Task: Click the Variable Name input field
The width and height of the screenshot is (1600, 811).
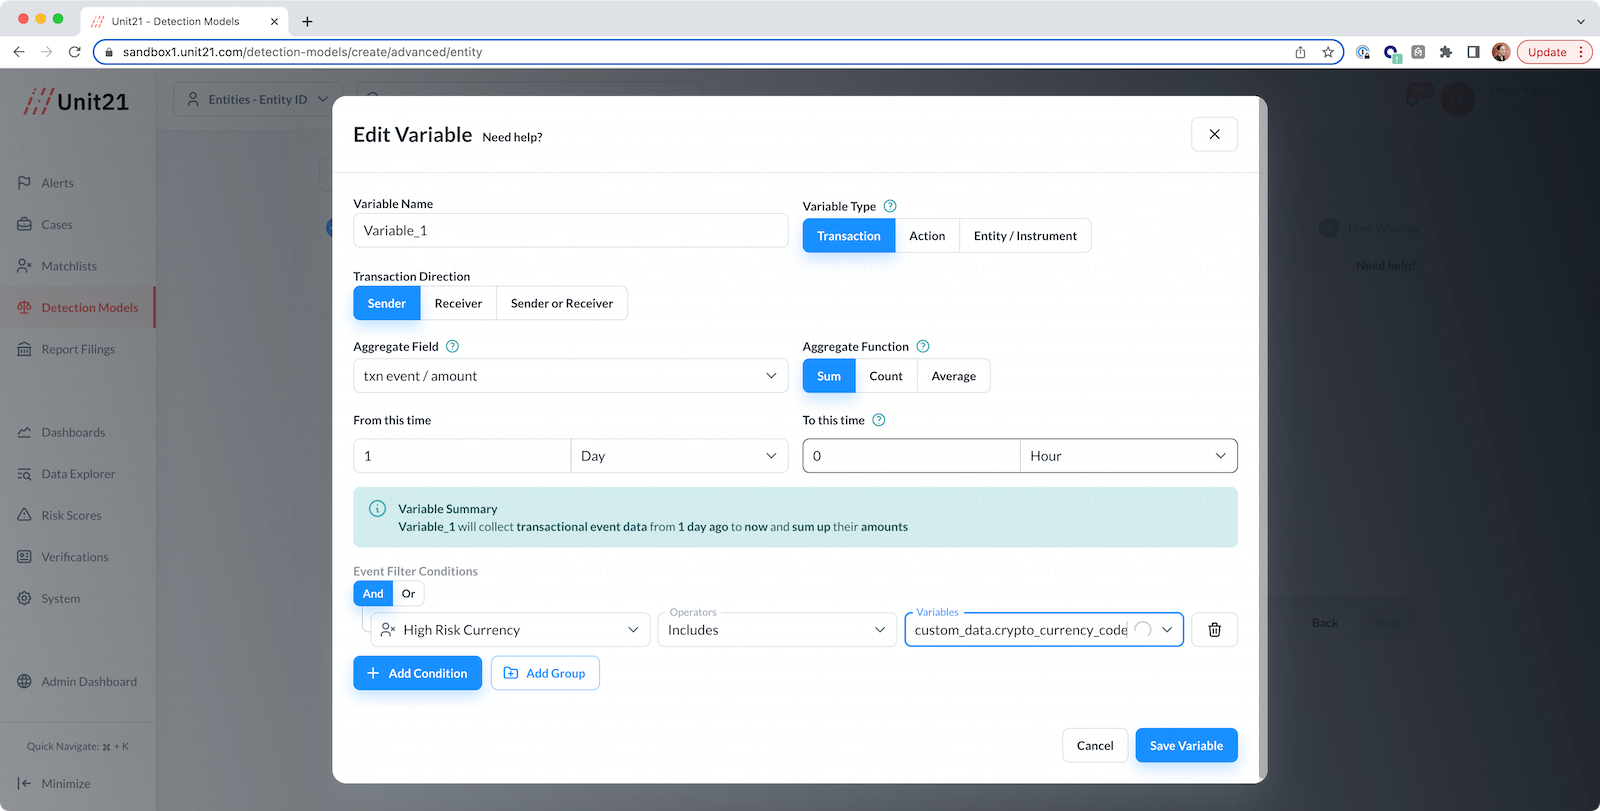Action: [x=570, y=230]
